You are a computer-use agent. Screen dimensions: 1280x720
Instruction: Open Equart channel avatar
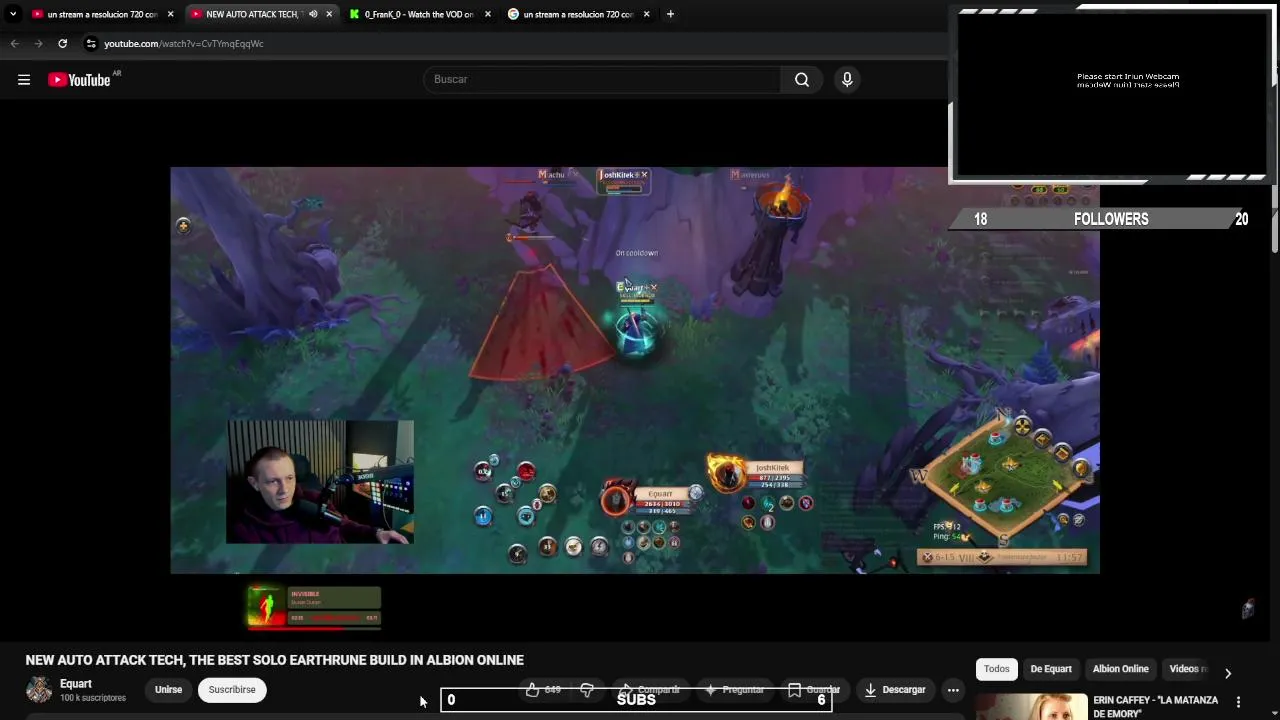pyautogui.click(x=39, y=690)
